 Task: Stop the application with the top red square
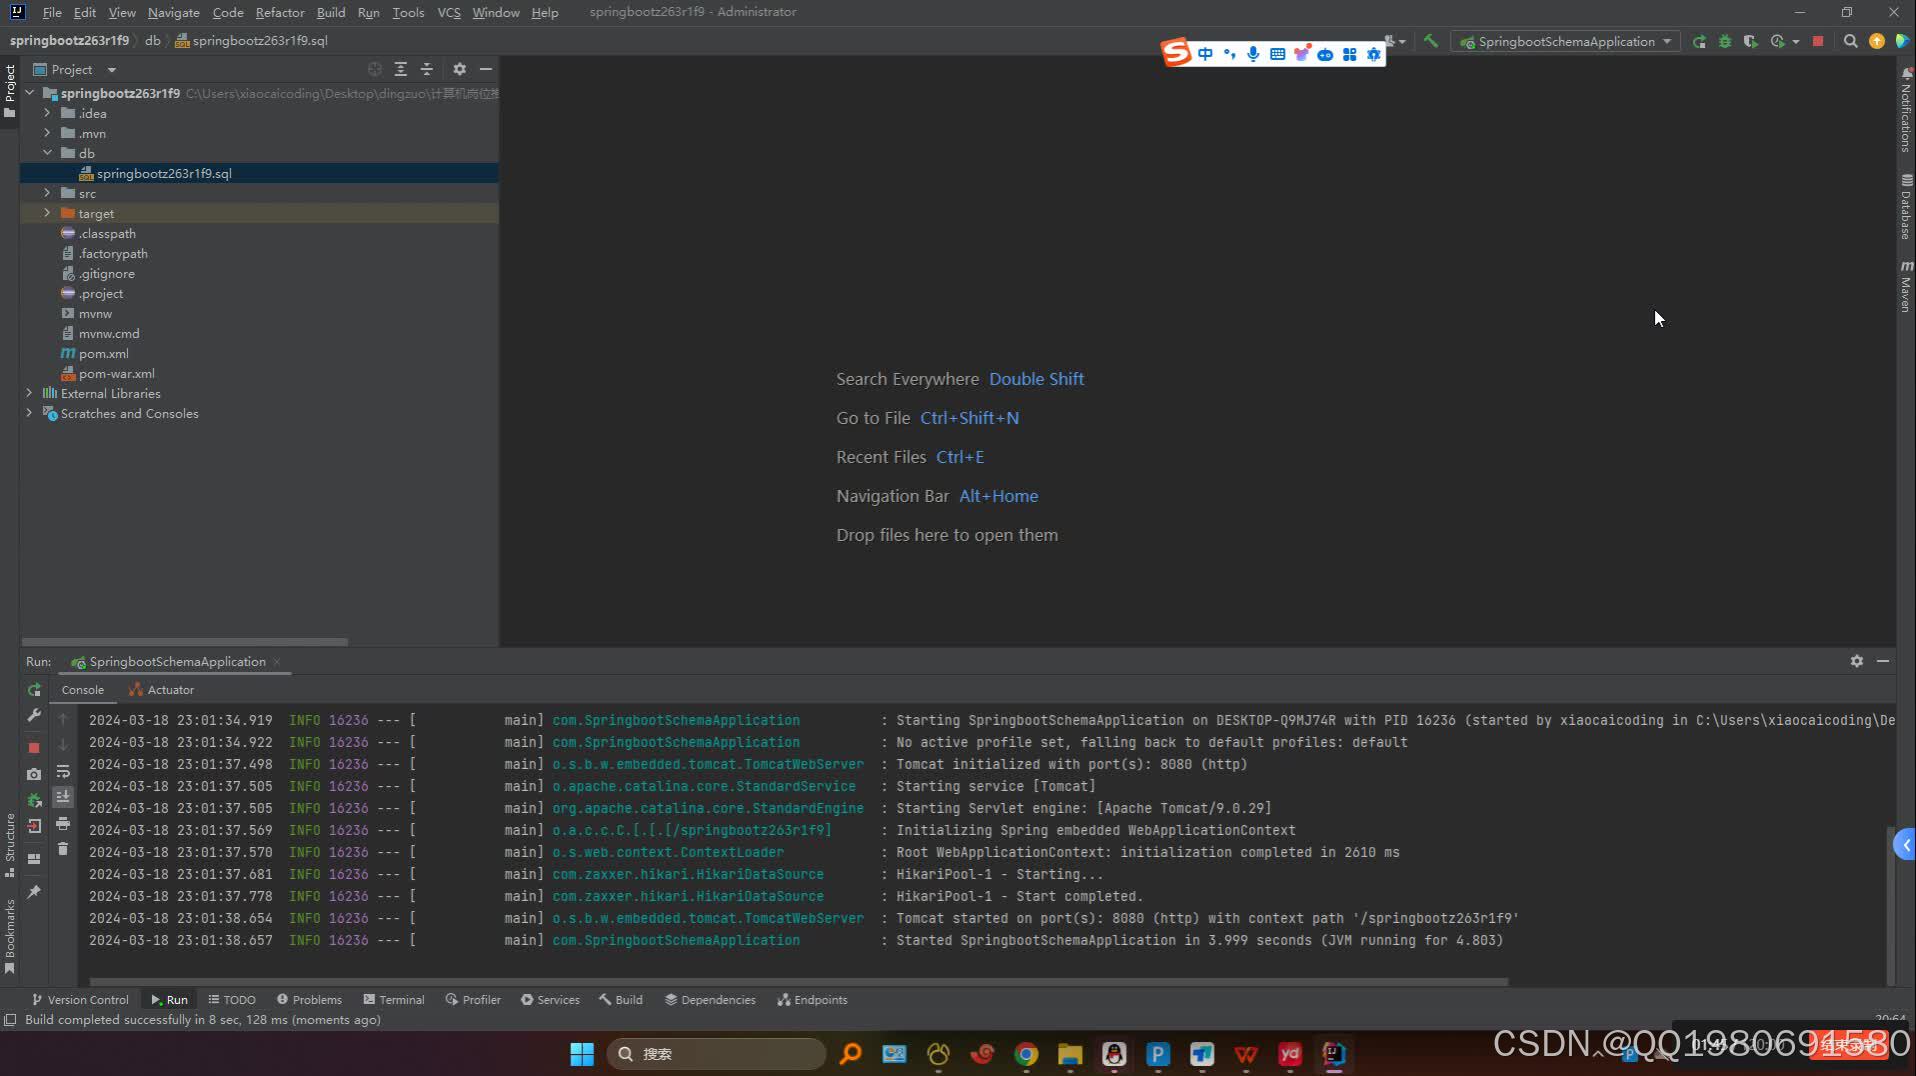(x=1818, y=41)
